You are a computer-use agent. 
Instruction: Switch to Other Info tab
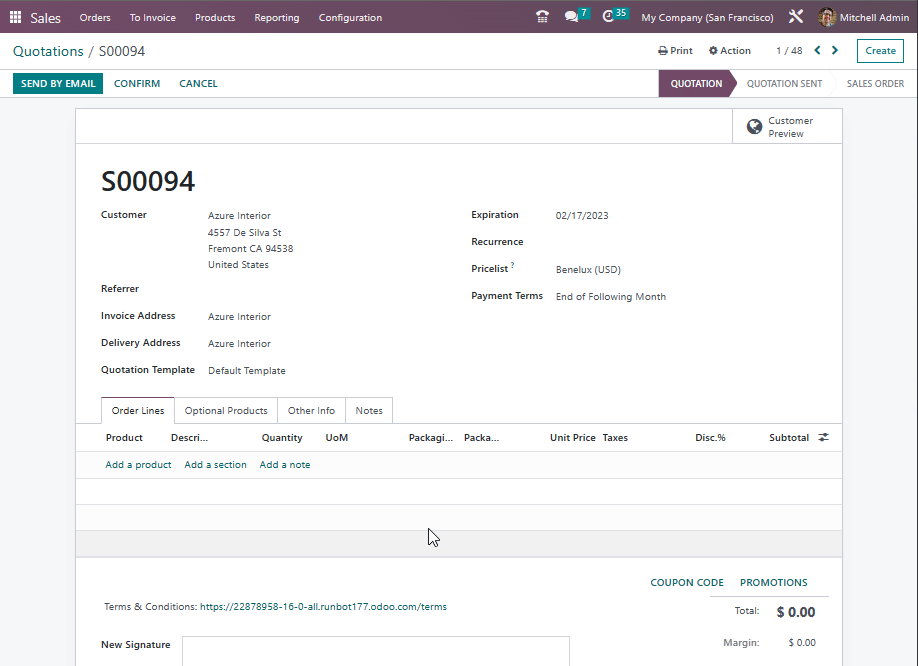pos(311,410)
